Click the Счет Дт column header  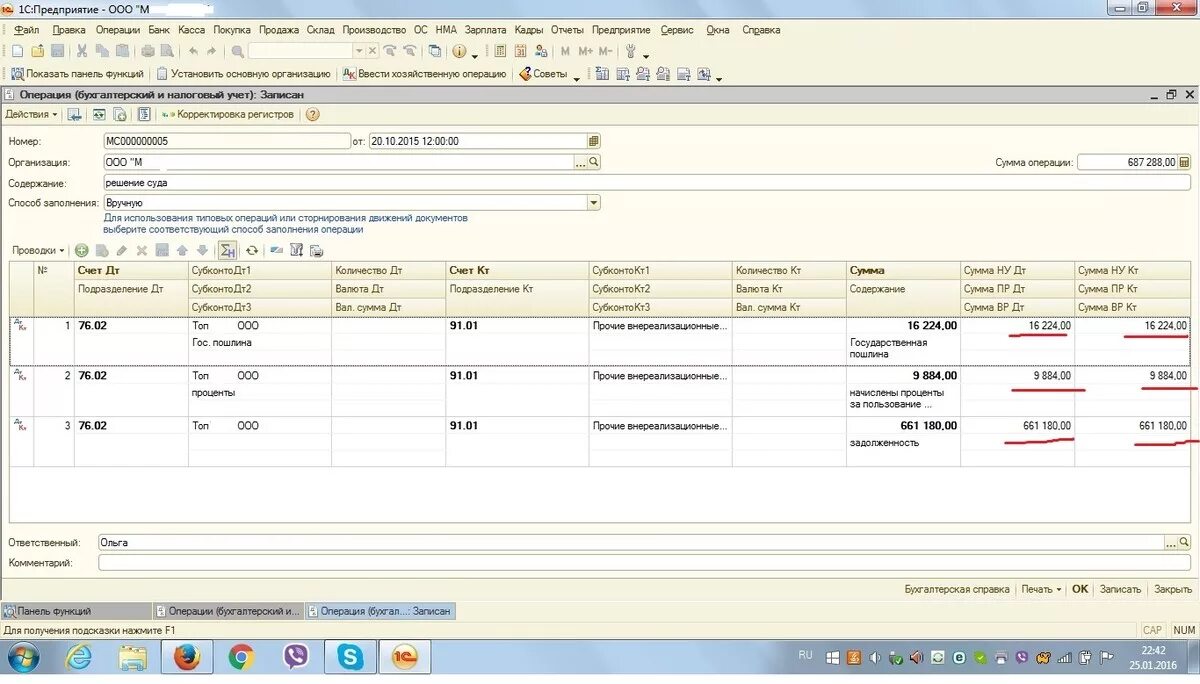tap(131, 270)
